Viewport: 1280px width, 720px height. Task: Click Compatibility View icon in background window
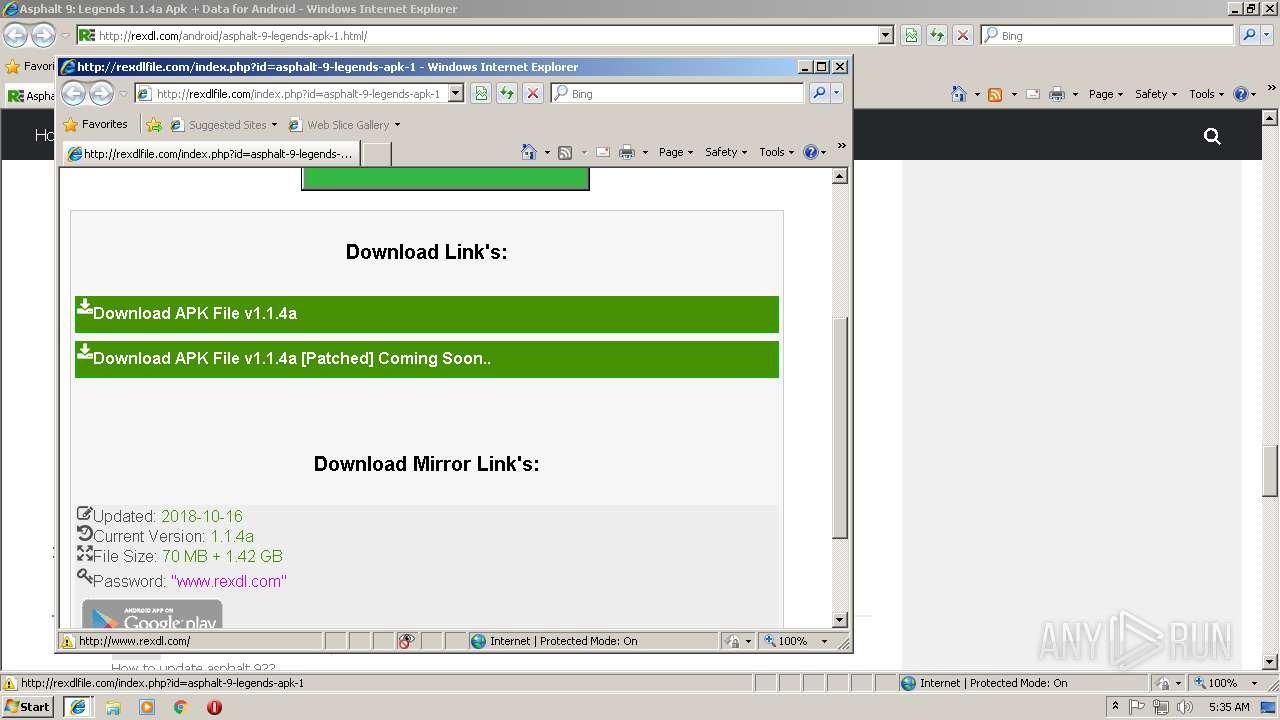pos(911,35)
